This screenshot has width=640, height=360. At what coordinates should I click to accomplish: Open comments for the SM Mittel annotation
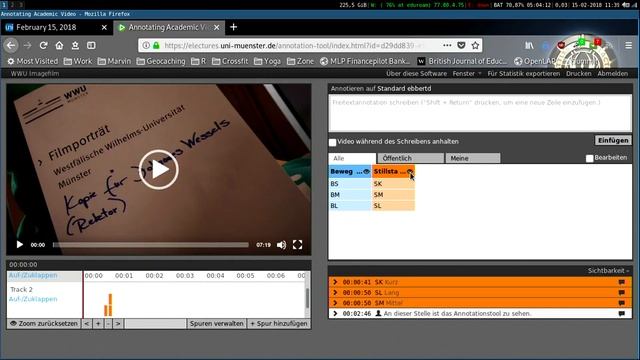pyautogui.click(x=621, y=303)
